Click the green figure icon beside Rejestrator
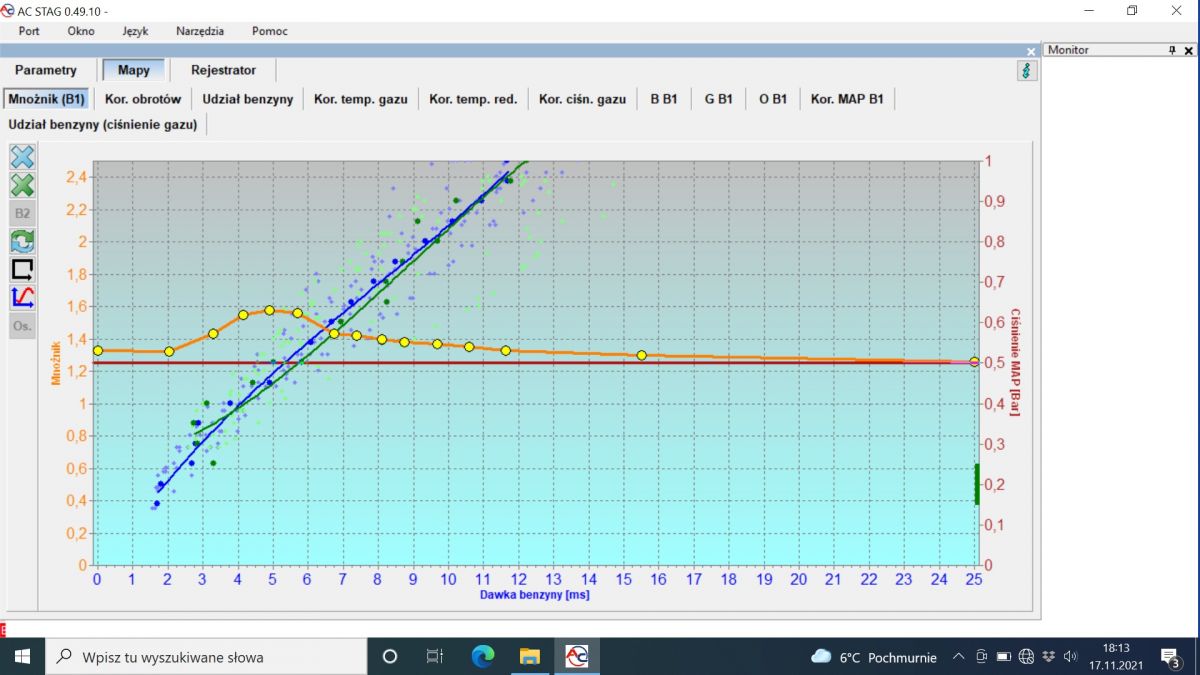 point(1026,71)
